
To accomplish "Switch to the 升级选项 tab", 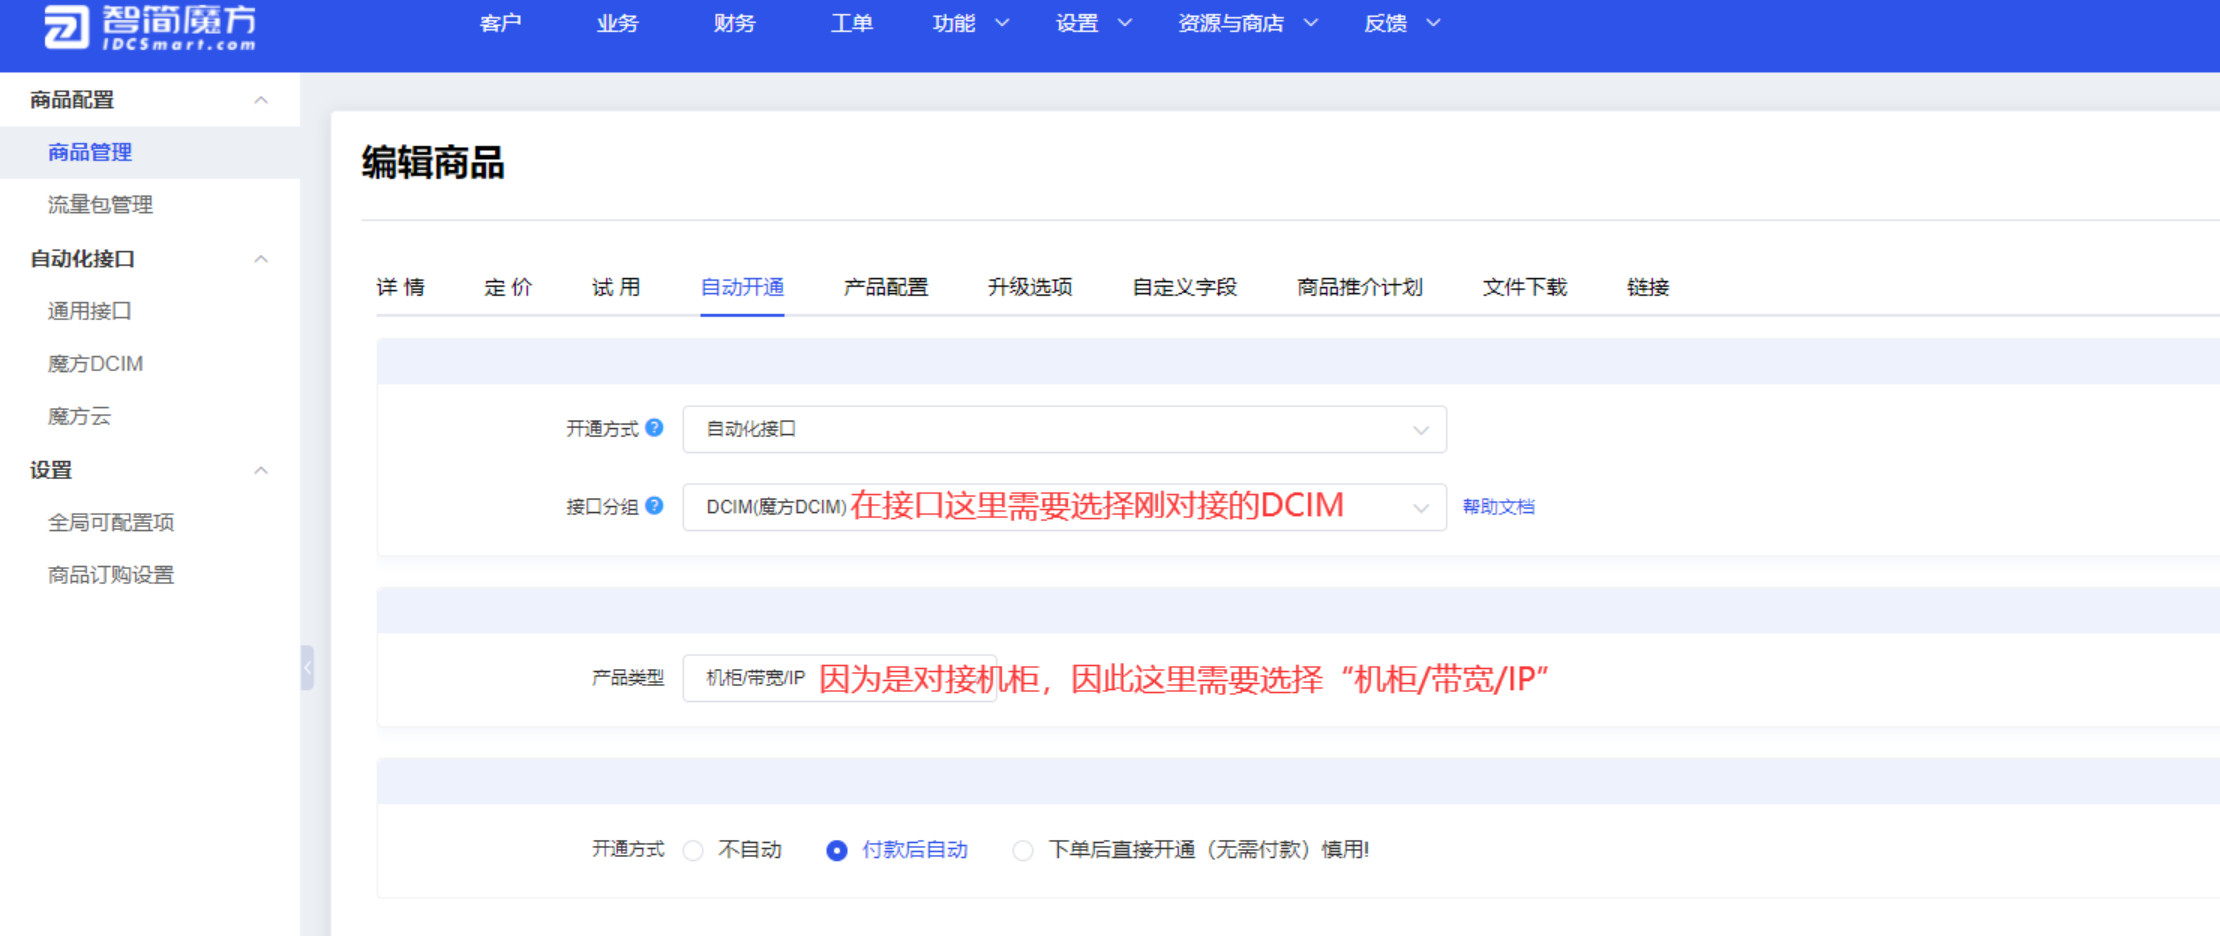I will coord(1030,287).
